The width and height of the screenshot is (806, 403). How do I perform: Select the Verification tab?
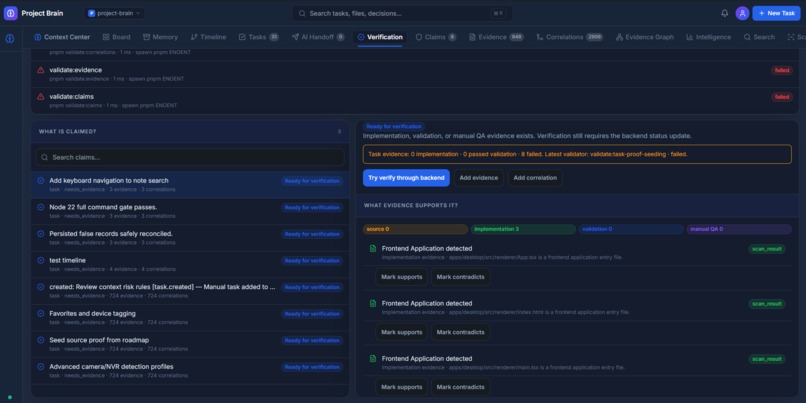coord(380,37)
